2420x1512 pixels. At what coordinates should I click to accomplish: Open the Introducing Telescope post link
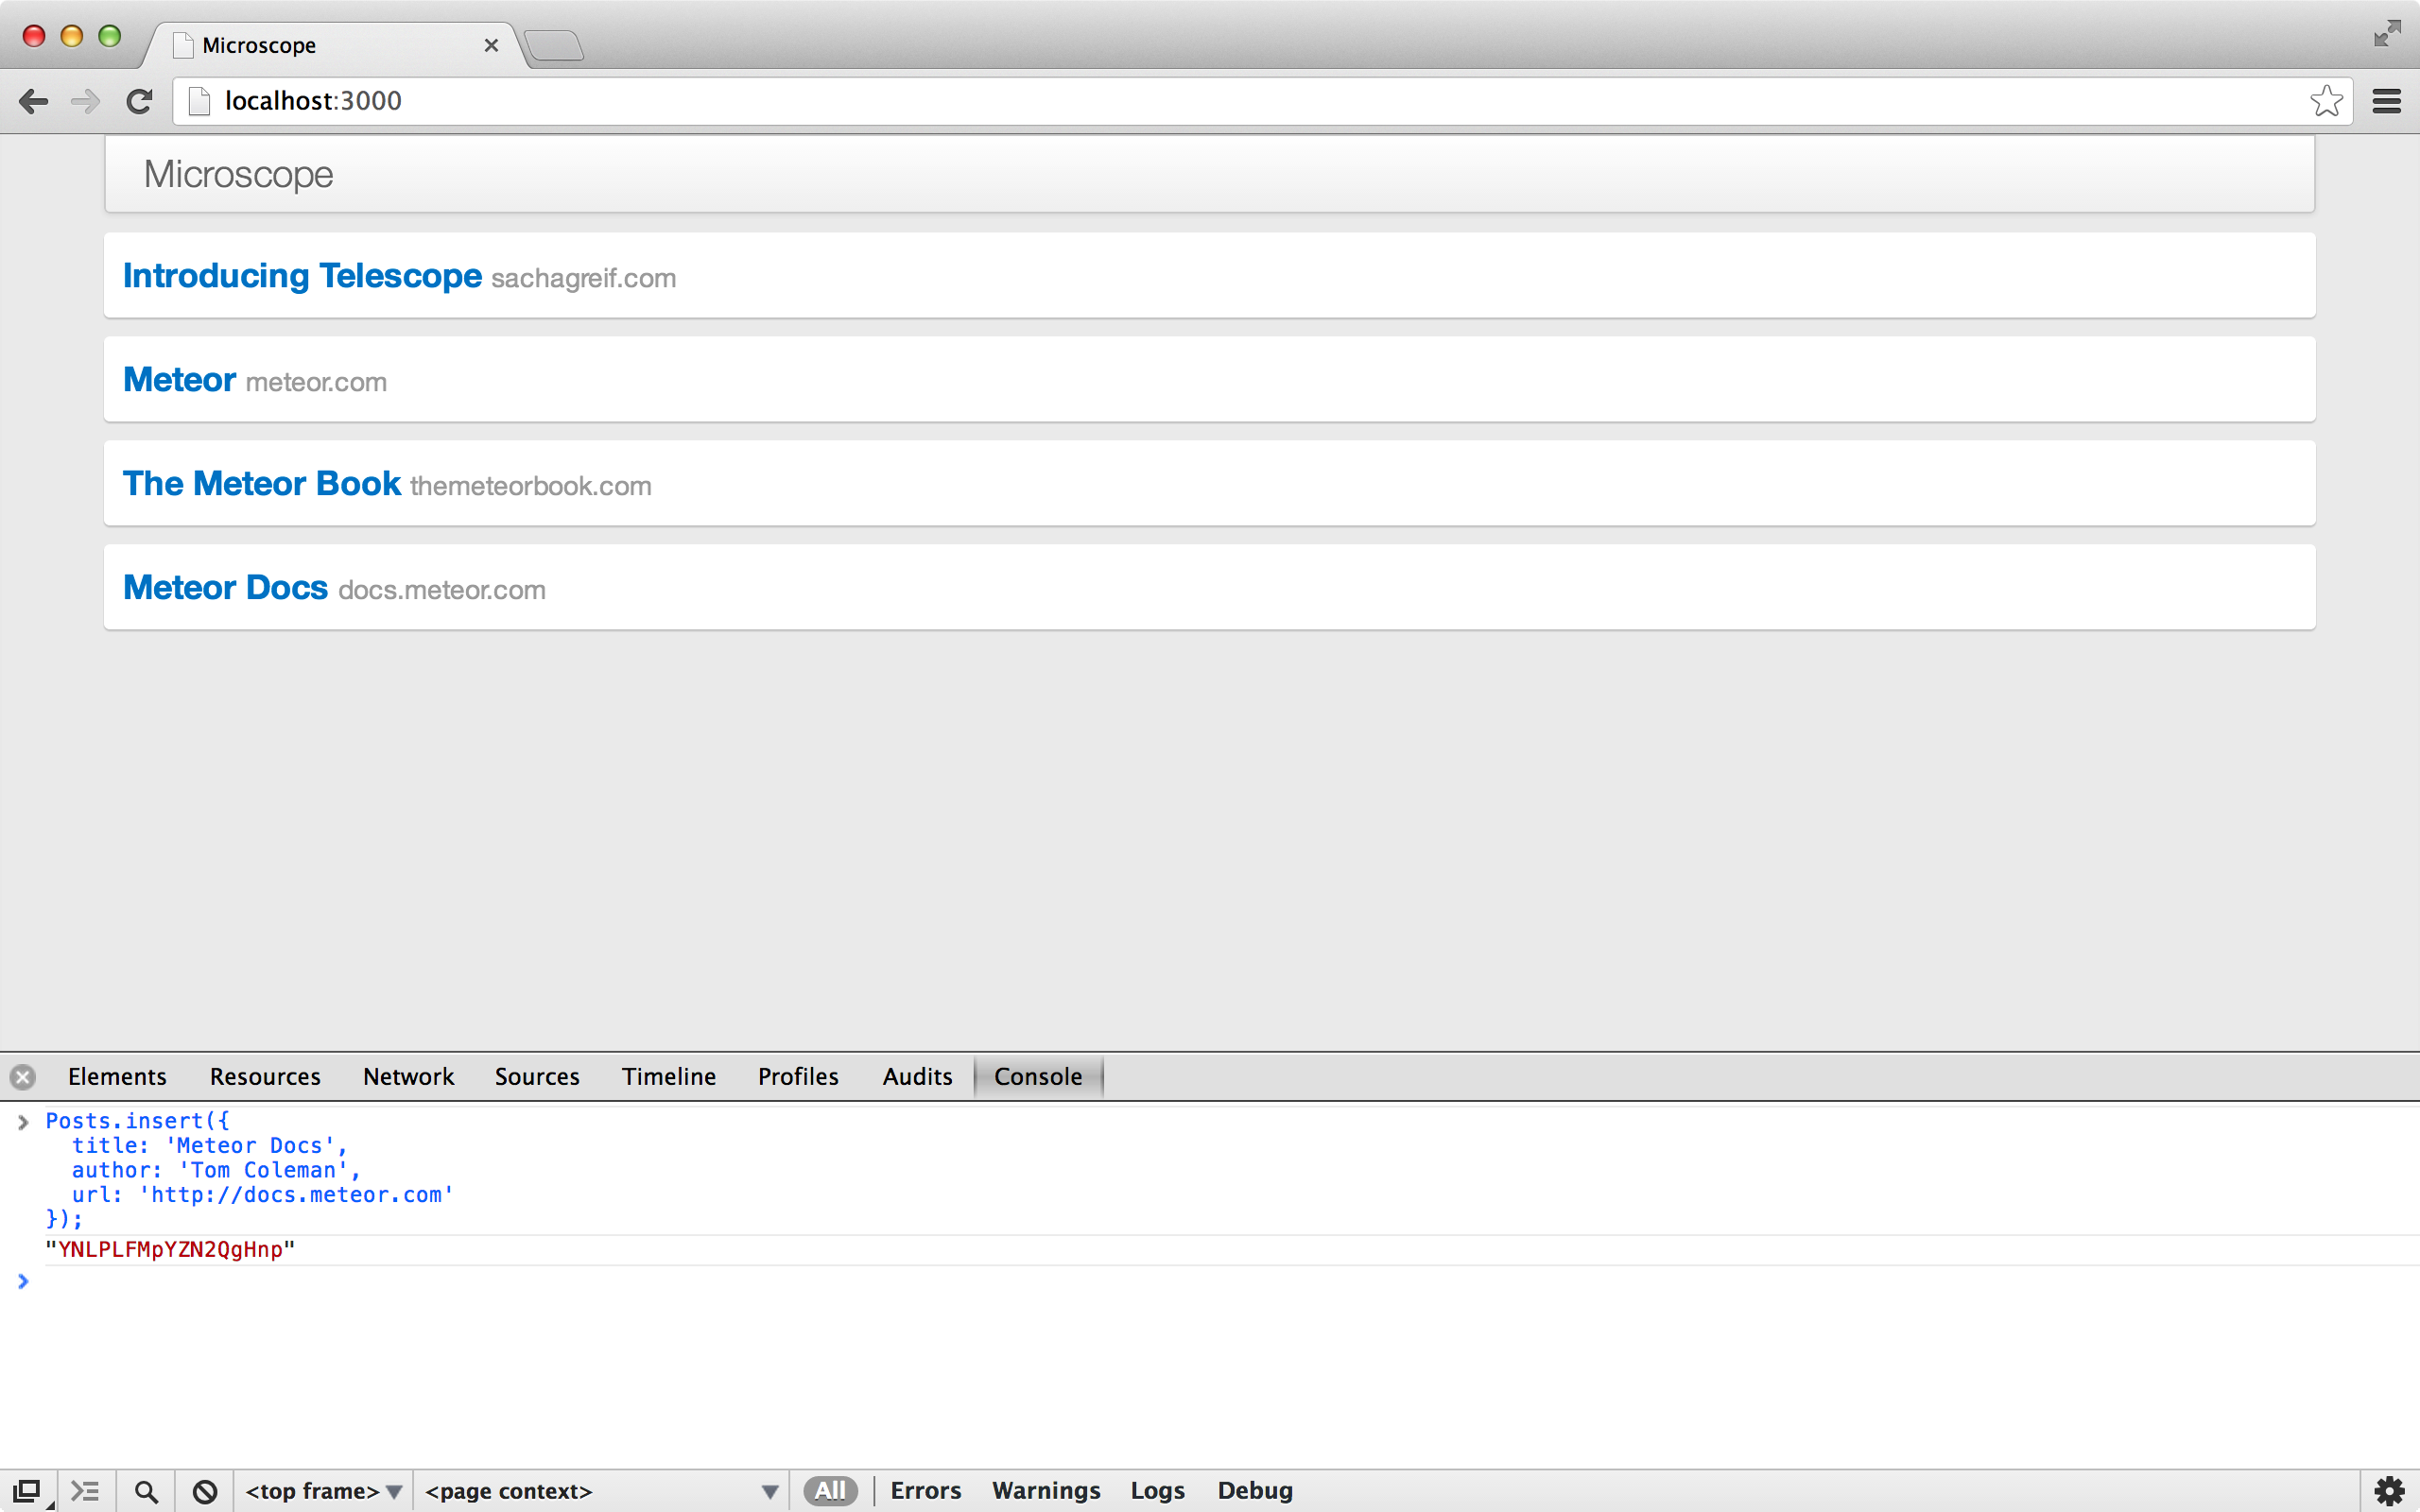coord(302,276)
